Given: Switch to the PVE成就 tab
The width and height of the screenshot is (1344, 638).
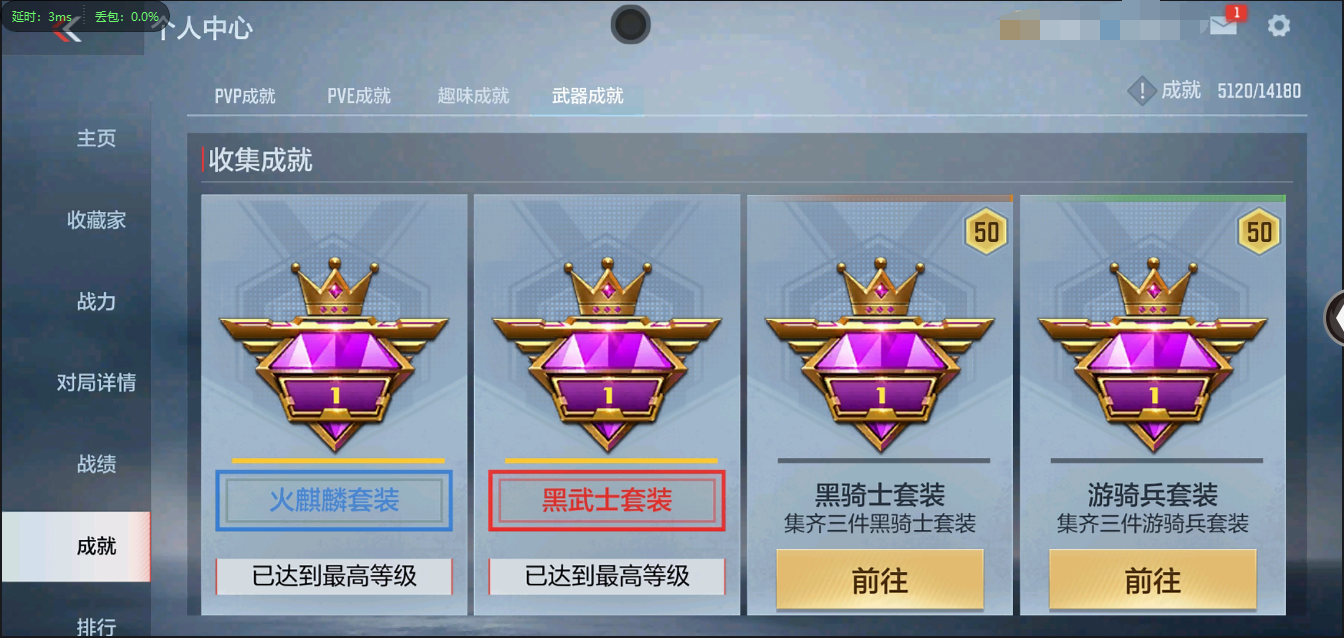Looking at the screenshot, I should pyautogui.click(x=359, y=96).
